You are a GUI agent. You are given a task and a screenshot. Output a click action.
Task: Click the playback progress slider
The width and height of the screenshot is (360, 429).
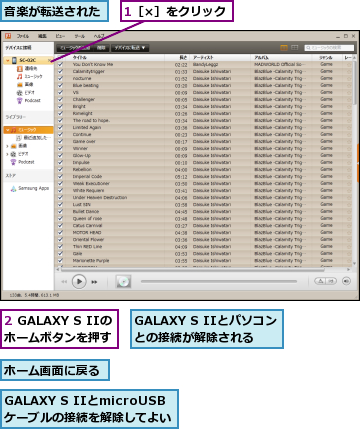coord(219,281)
